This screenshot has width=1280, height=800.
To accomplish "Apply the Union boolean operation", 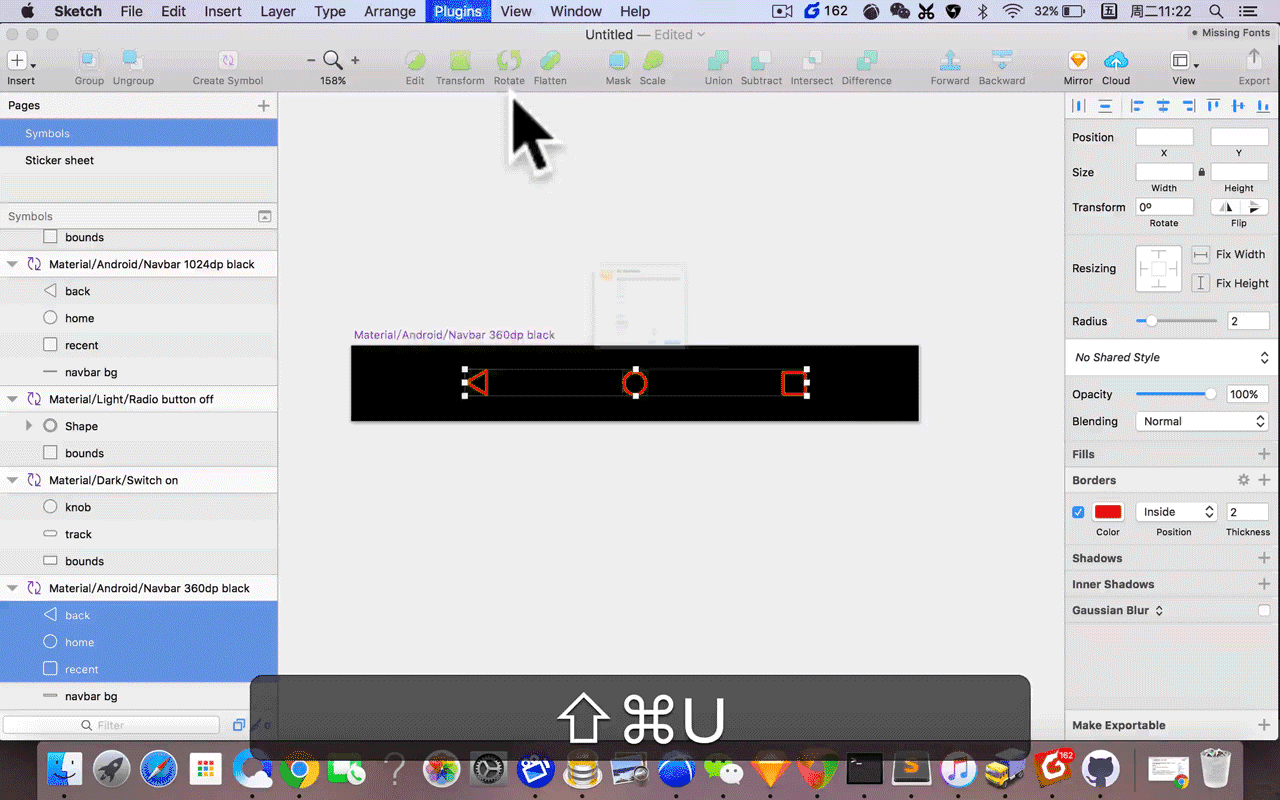I will tap(718, 62).
